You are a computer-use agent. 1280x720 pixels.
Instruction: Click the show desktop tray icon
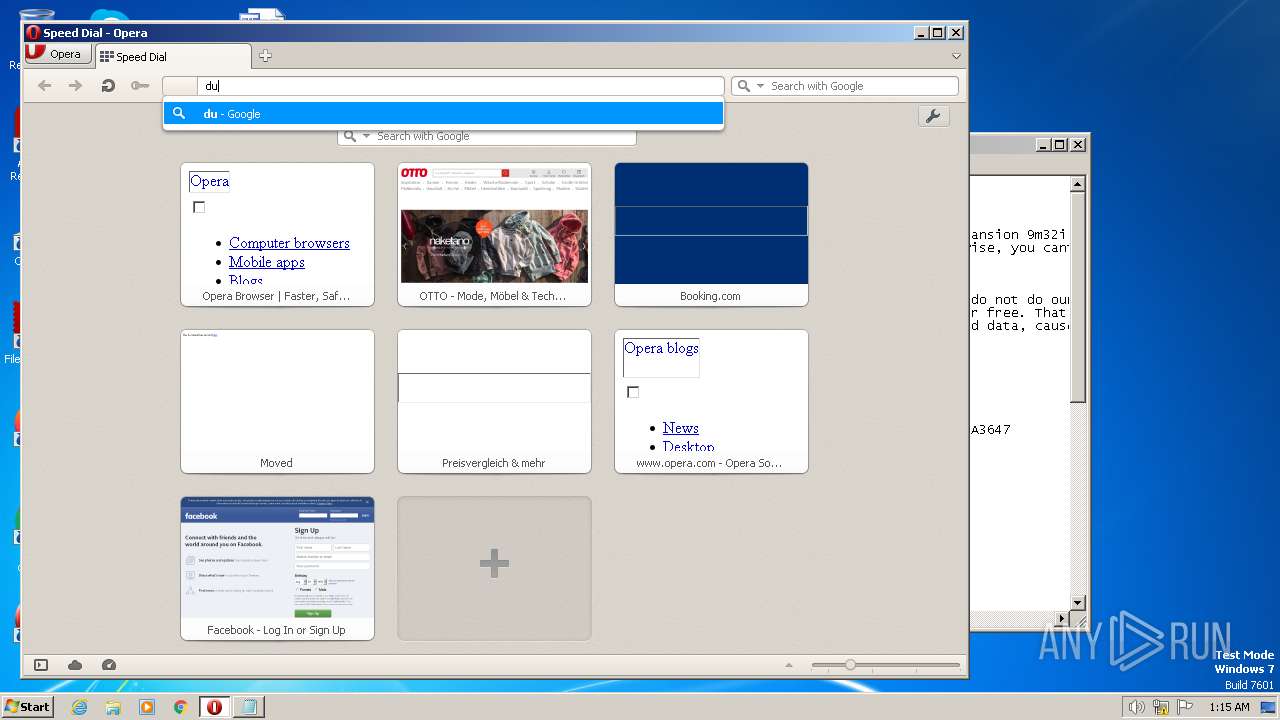tap(1268, 707)
